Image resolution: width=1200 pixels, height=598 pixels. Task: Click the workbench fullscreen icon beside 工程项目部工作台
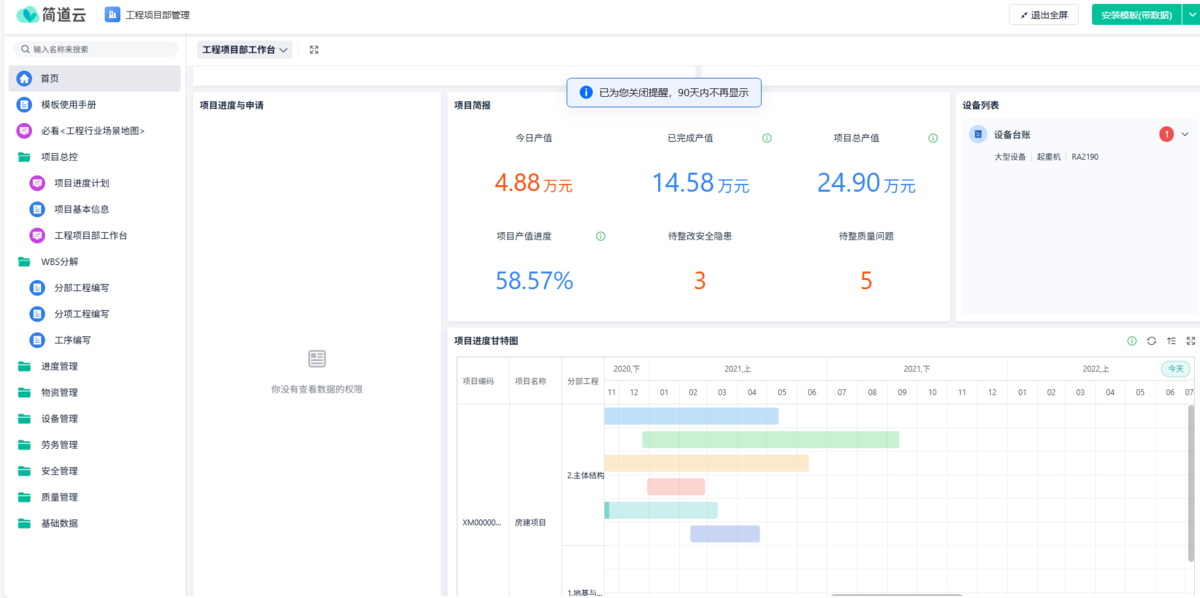point(314,49)
